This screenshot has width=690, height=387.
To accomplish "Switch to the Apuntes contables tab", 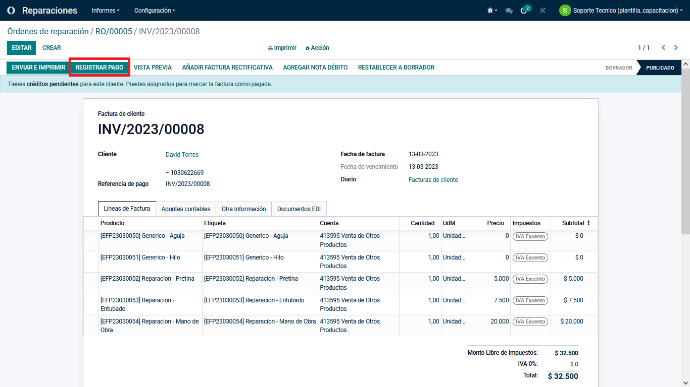I will pos(186,209).
